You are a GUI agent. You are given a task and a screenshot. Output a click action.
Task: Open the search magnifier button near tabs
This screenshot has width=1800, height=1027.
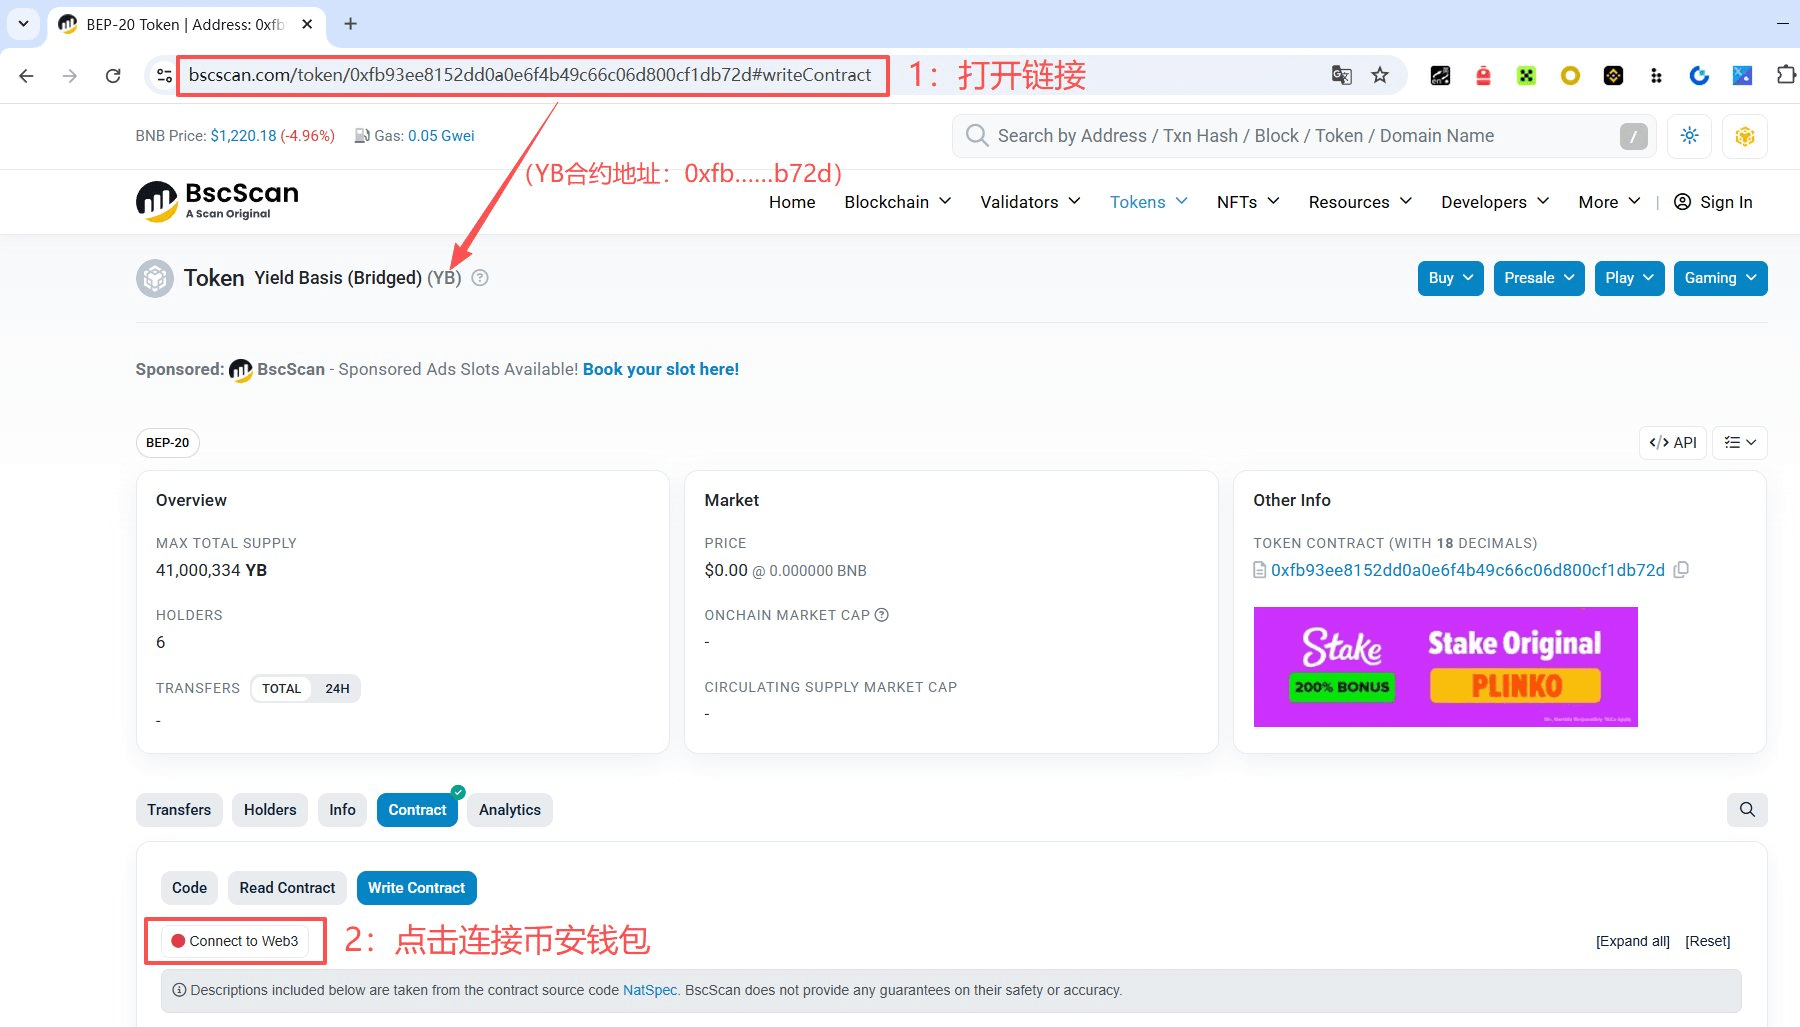[1746, 810]
